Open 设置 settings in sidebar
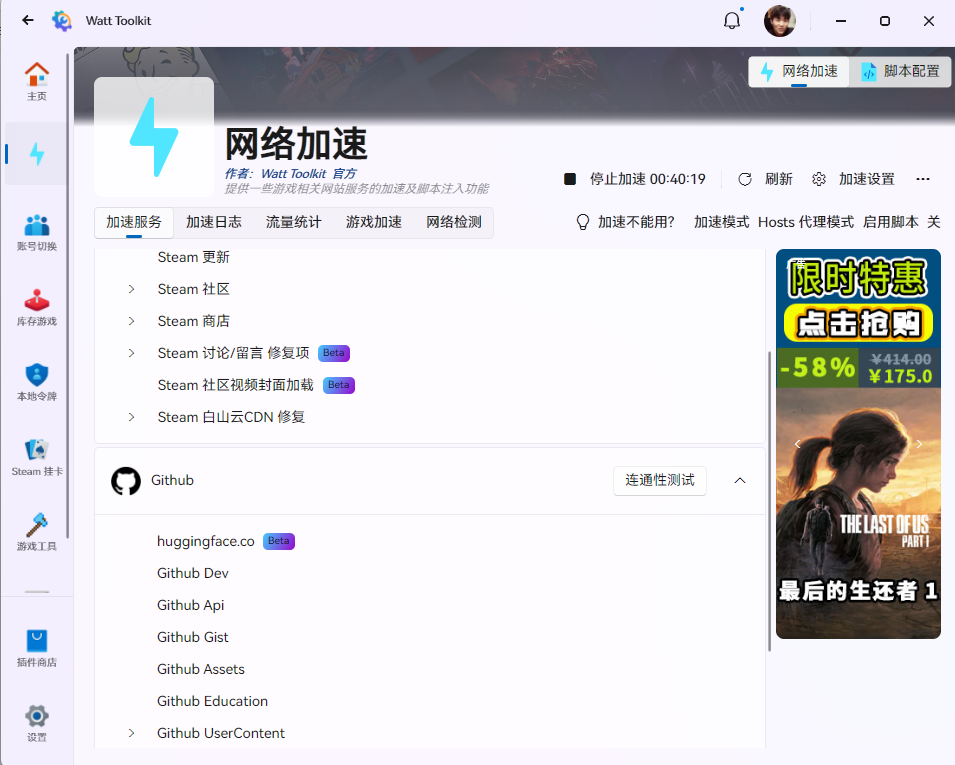The width and height of the screenshot is (955, 765). tap(37, 723)
